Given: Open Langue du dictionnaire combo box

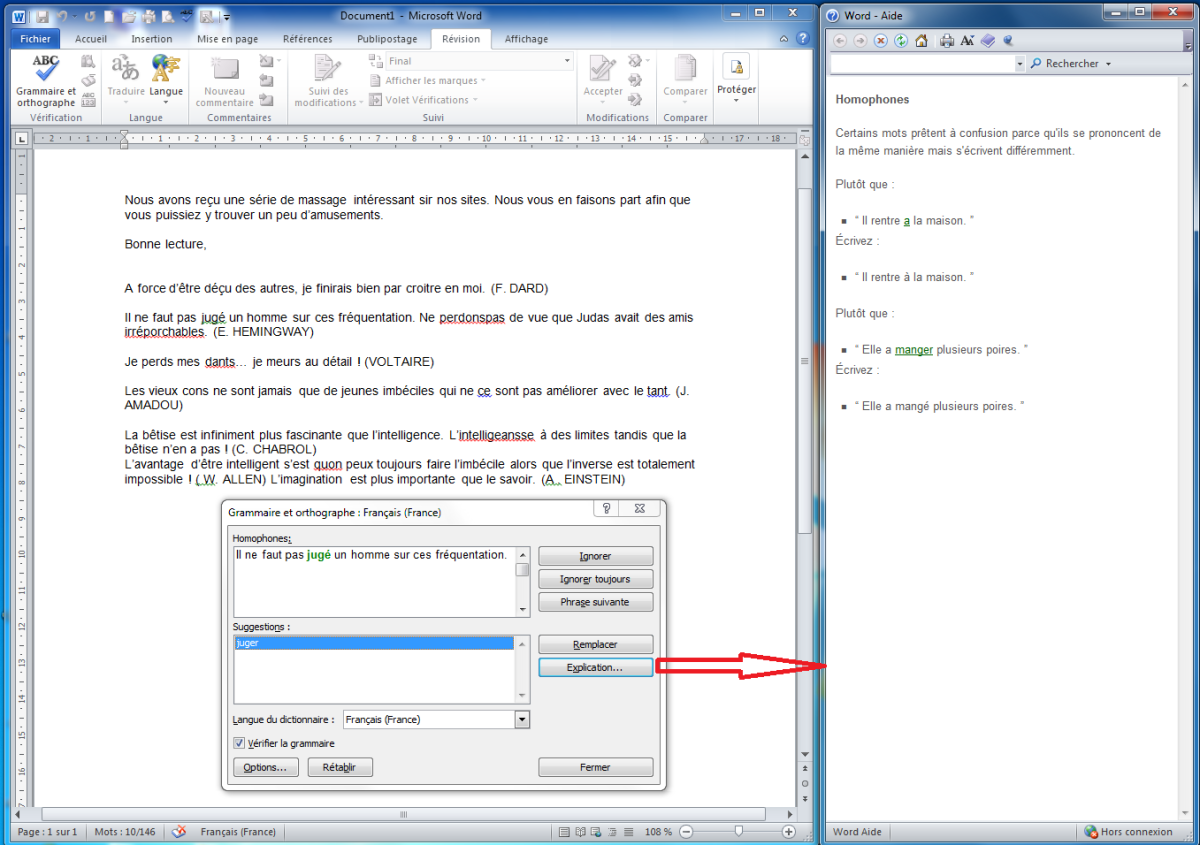Looking at the screenshot, I should [x=436, y=719].
